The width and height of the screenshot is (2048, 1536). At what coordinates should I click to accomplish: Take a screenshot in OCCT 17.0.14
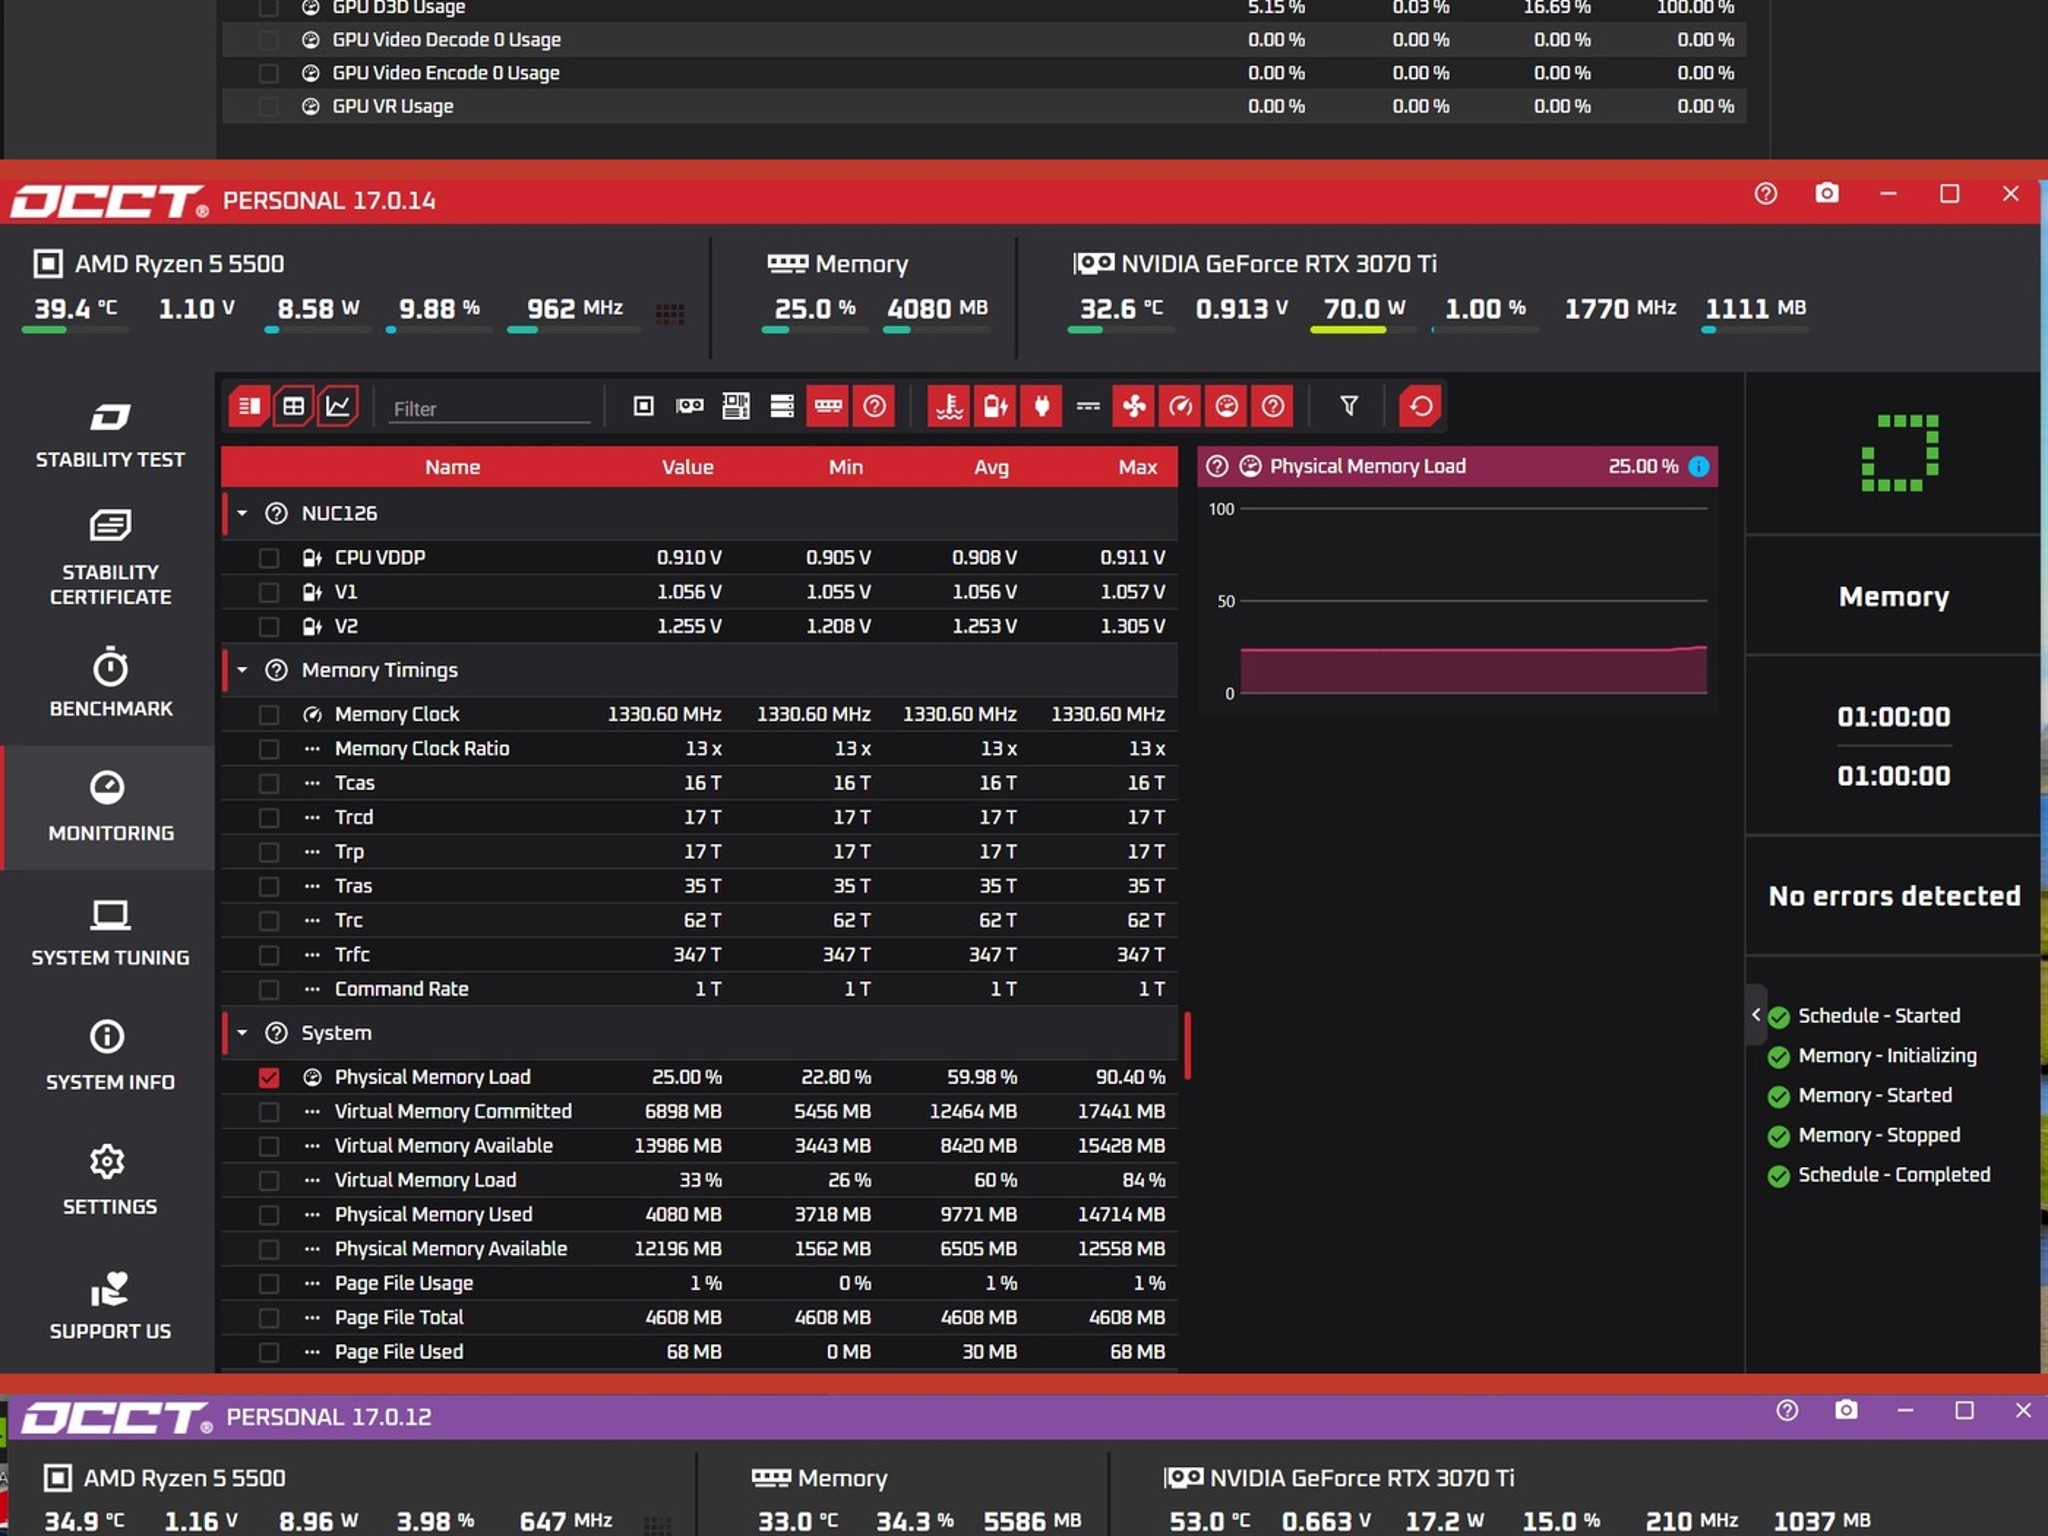[x=1827, y=194]
